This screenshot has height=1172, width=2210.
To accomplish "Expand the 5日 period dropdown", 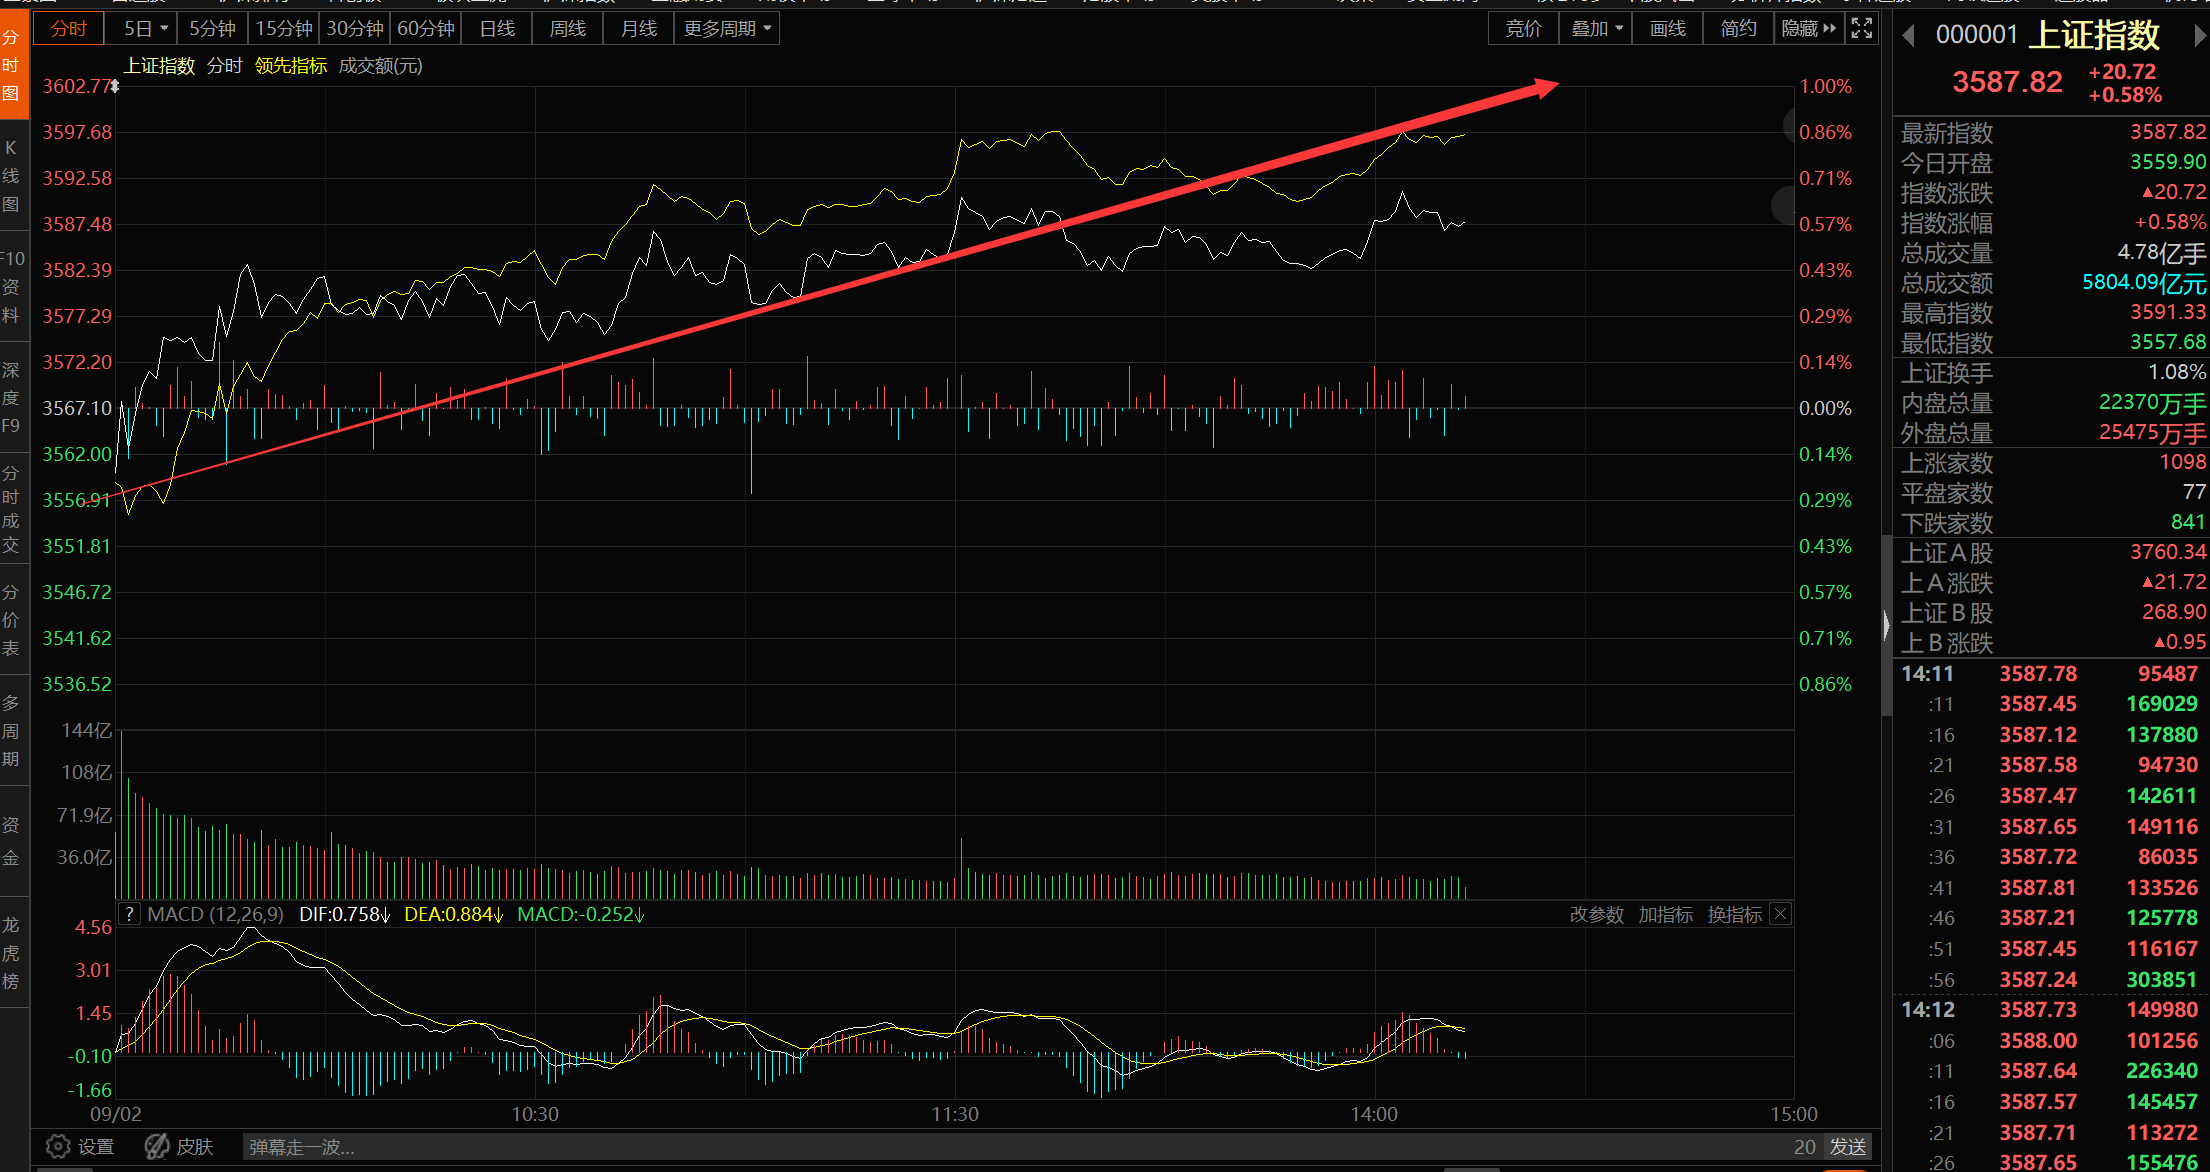I will pos(146,28).
